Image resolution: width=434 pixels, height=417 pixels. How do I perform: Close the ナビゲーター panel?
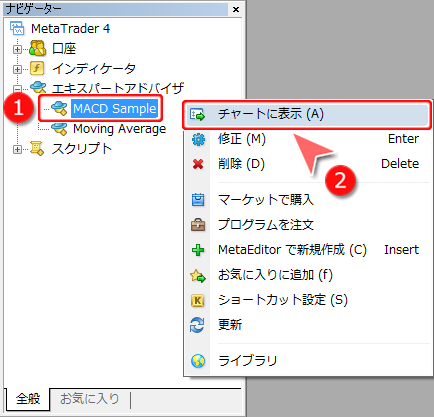[x=236, y=9]
